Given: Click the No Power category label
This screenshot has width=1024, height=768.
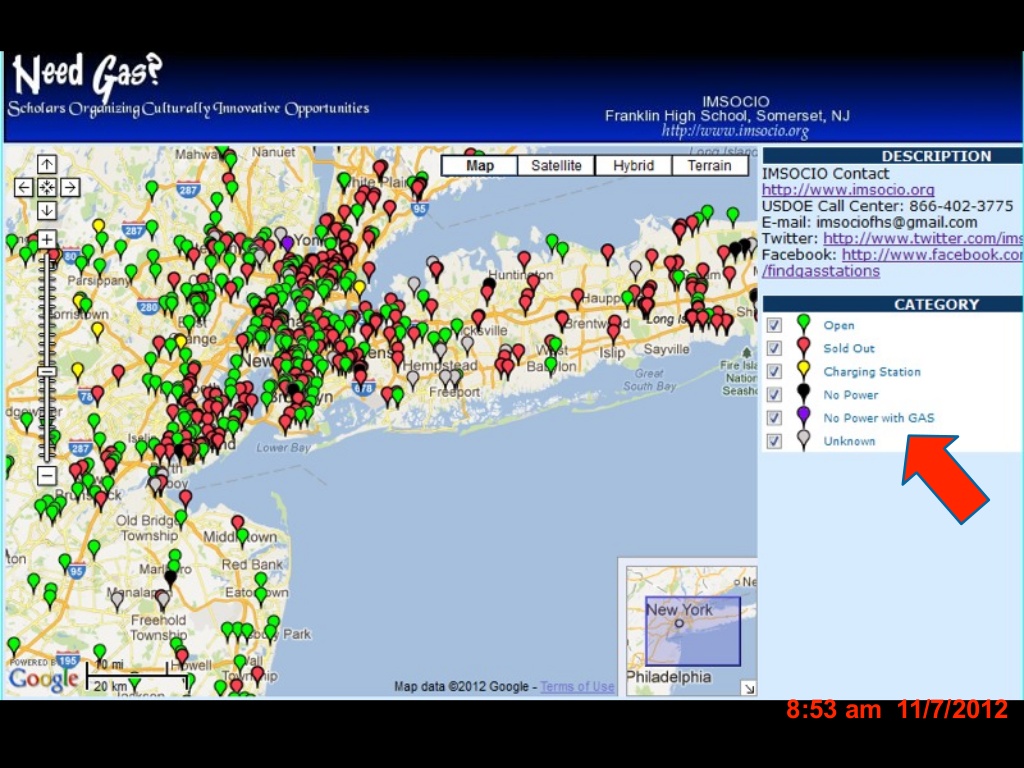Looking at the screenshot, I should click(x=850, y=395).
